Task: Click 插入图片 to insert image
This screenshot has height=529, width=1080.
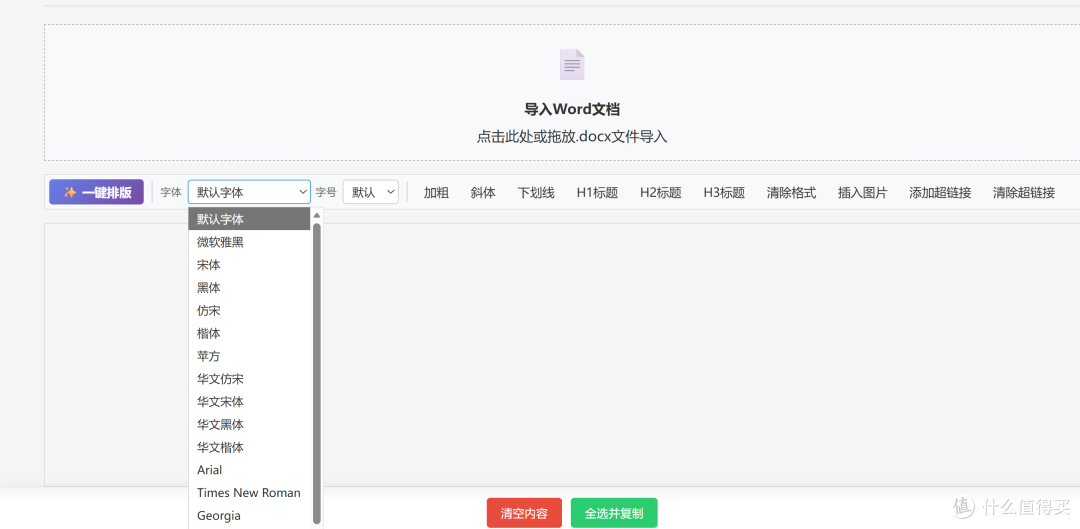Action: pos(862,193)
